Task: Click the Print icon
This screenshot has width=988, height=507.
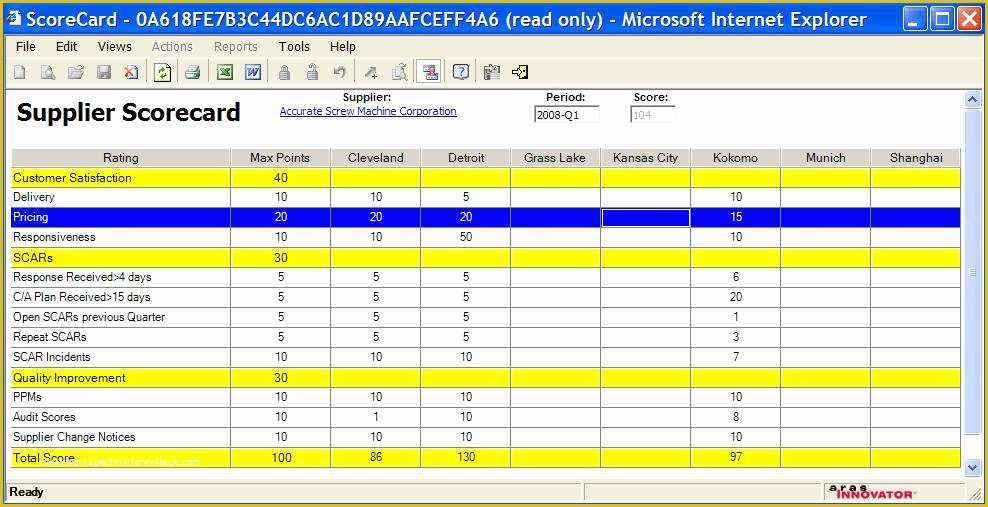Action: [x=192, y=72]
